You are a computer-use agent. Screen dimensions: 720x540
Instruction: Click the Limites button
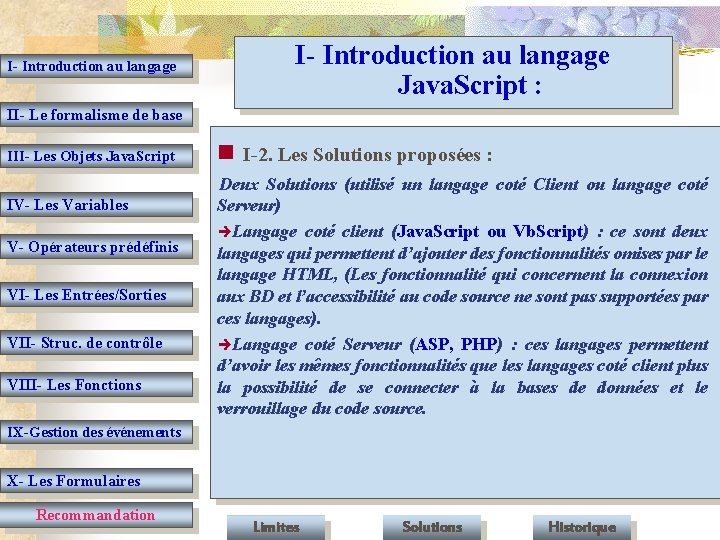(276, 528)
